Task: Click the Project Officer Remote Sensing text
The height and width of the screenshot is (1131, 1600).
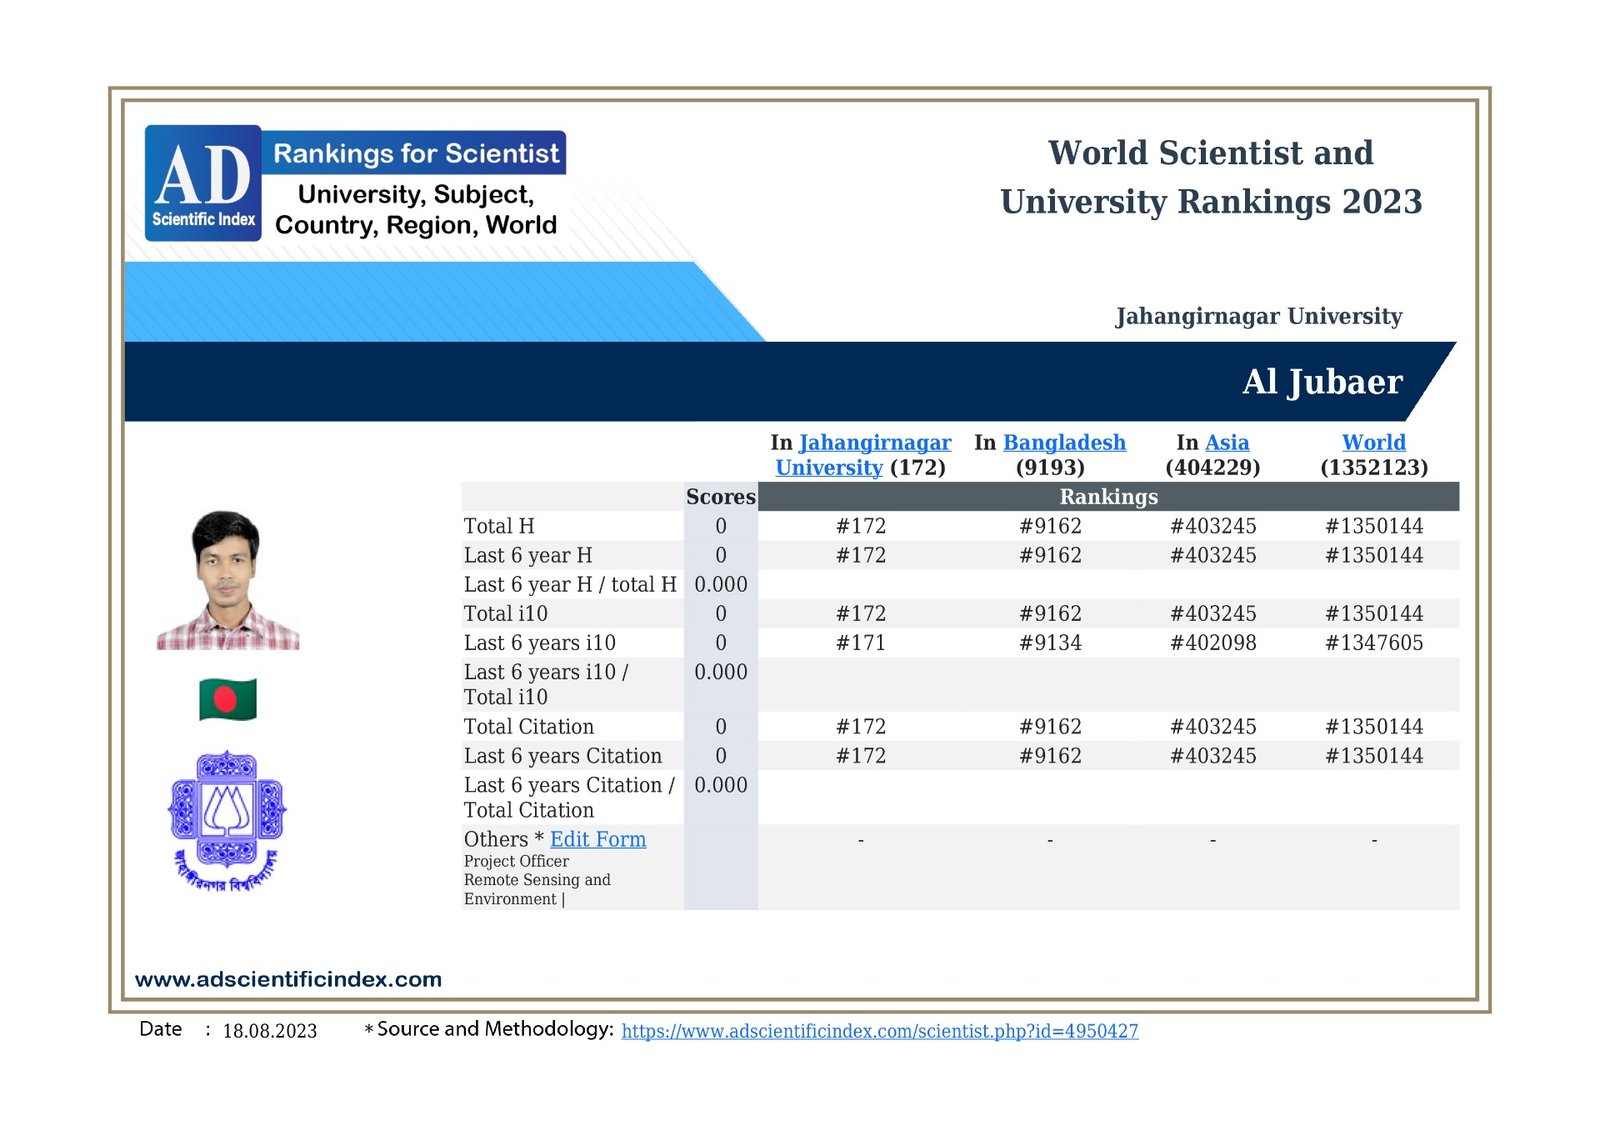Action: pos(537,880)
